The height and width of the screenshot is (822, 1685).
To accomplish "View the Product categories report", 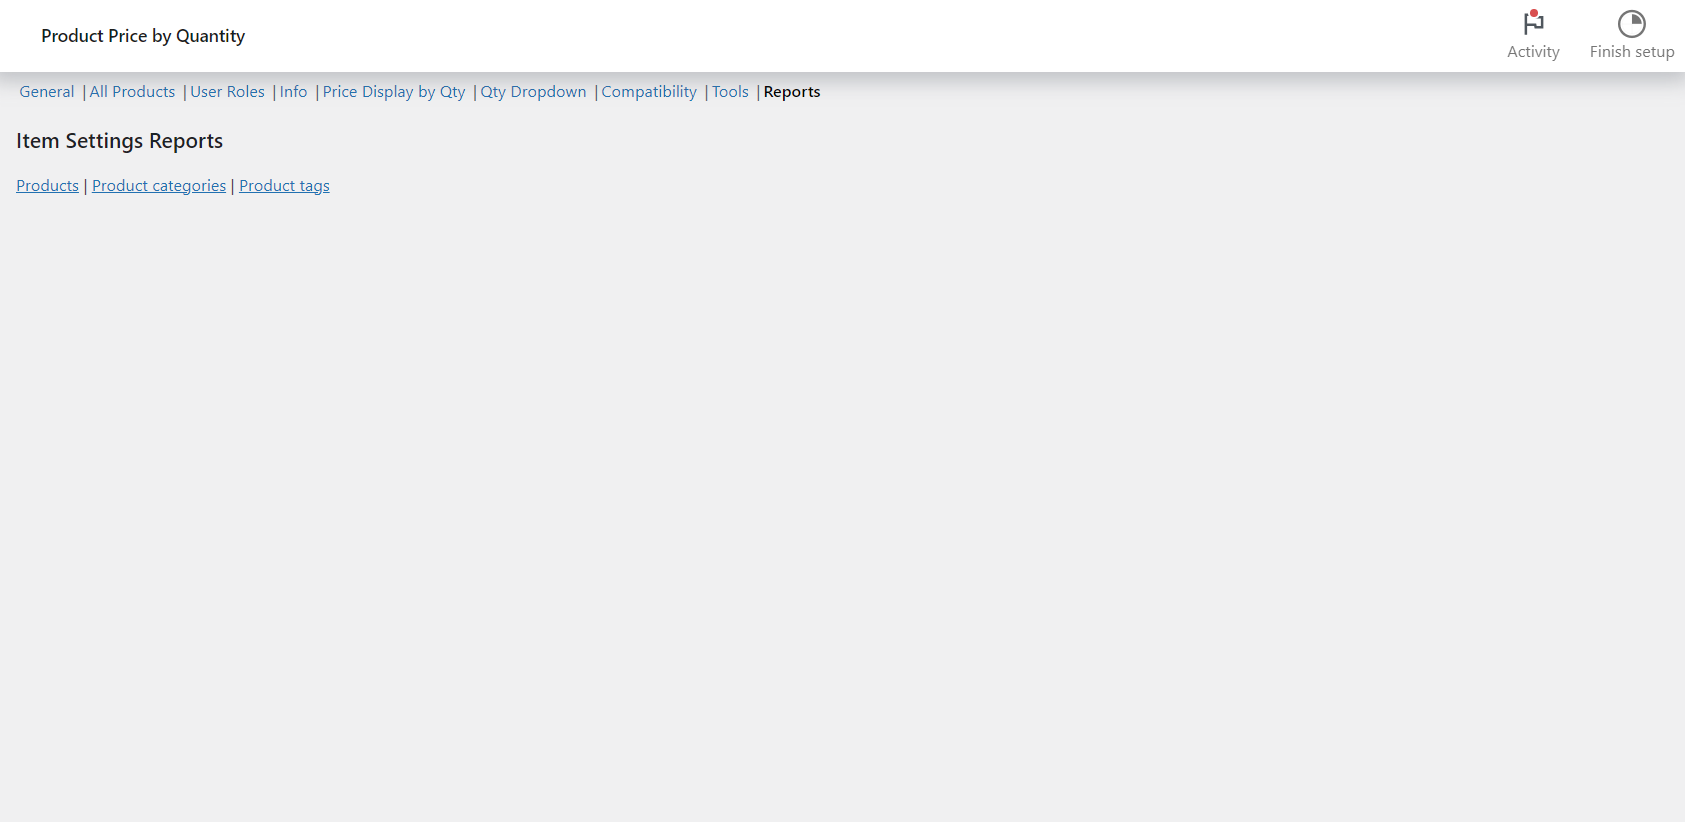I will [159, 186].
